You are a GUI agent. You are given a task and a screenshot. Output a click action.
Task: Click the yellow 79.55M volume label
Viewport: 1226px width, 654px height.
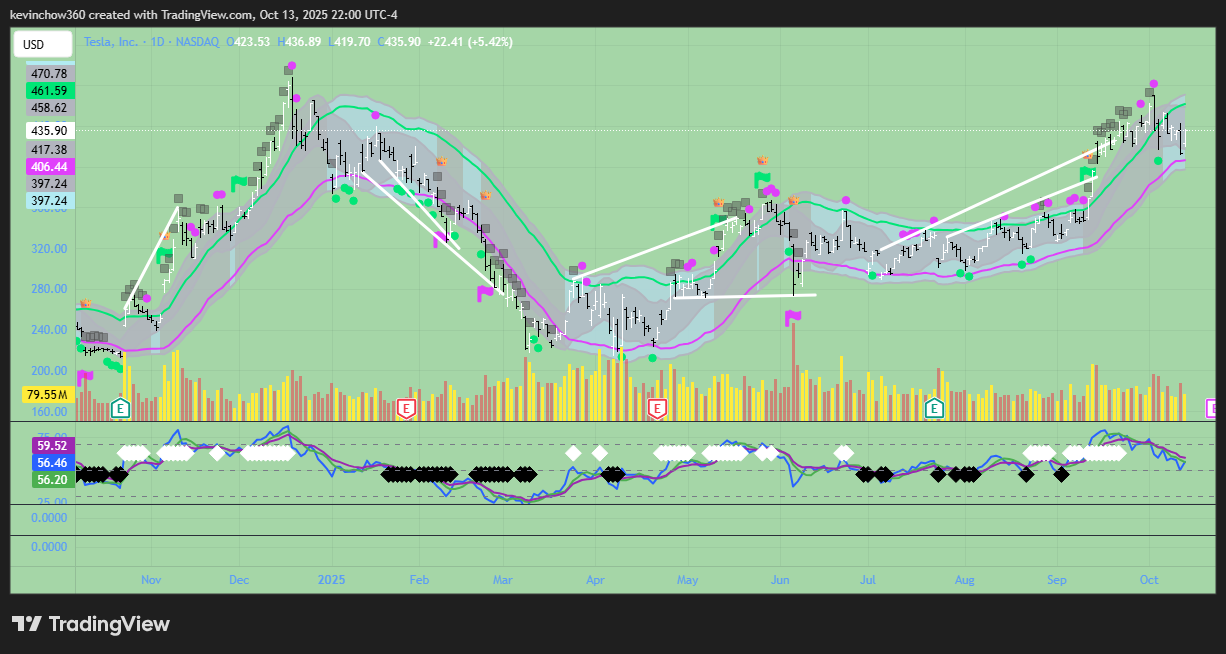click(47, 395)
